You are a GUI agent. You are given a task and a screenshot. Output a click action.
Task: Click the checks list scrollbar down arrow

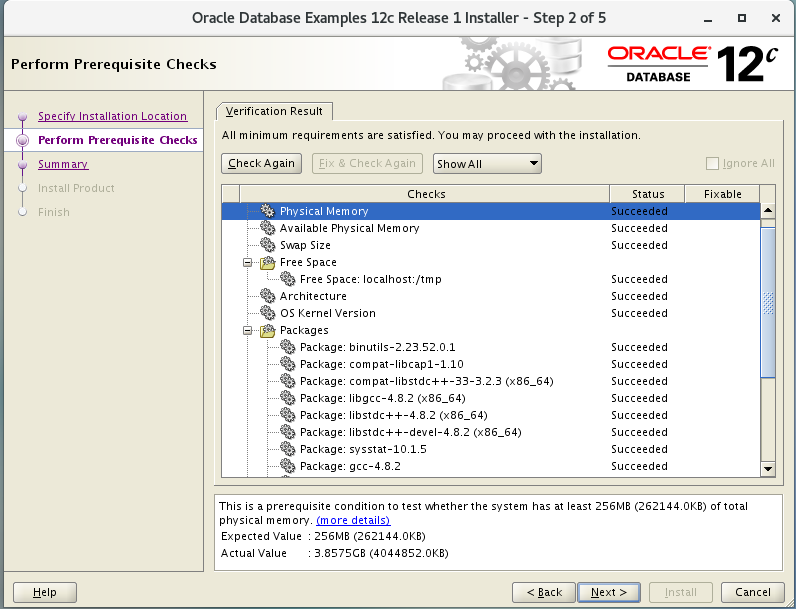[x=768, y=468]
